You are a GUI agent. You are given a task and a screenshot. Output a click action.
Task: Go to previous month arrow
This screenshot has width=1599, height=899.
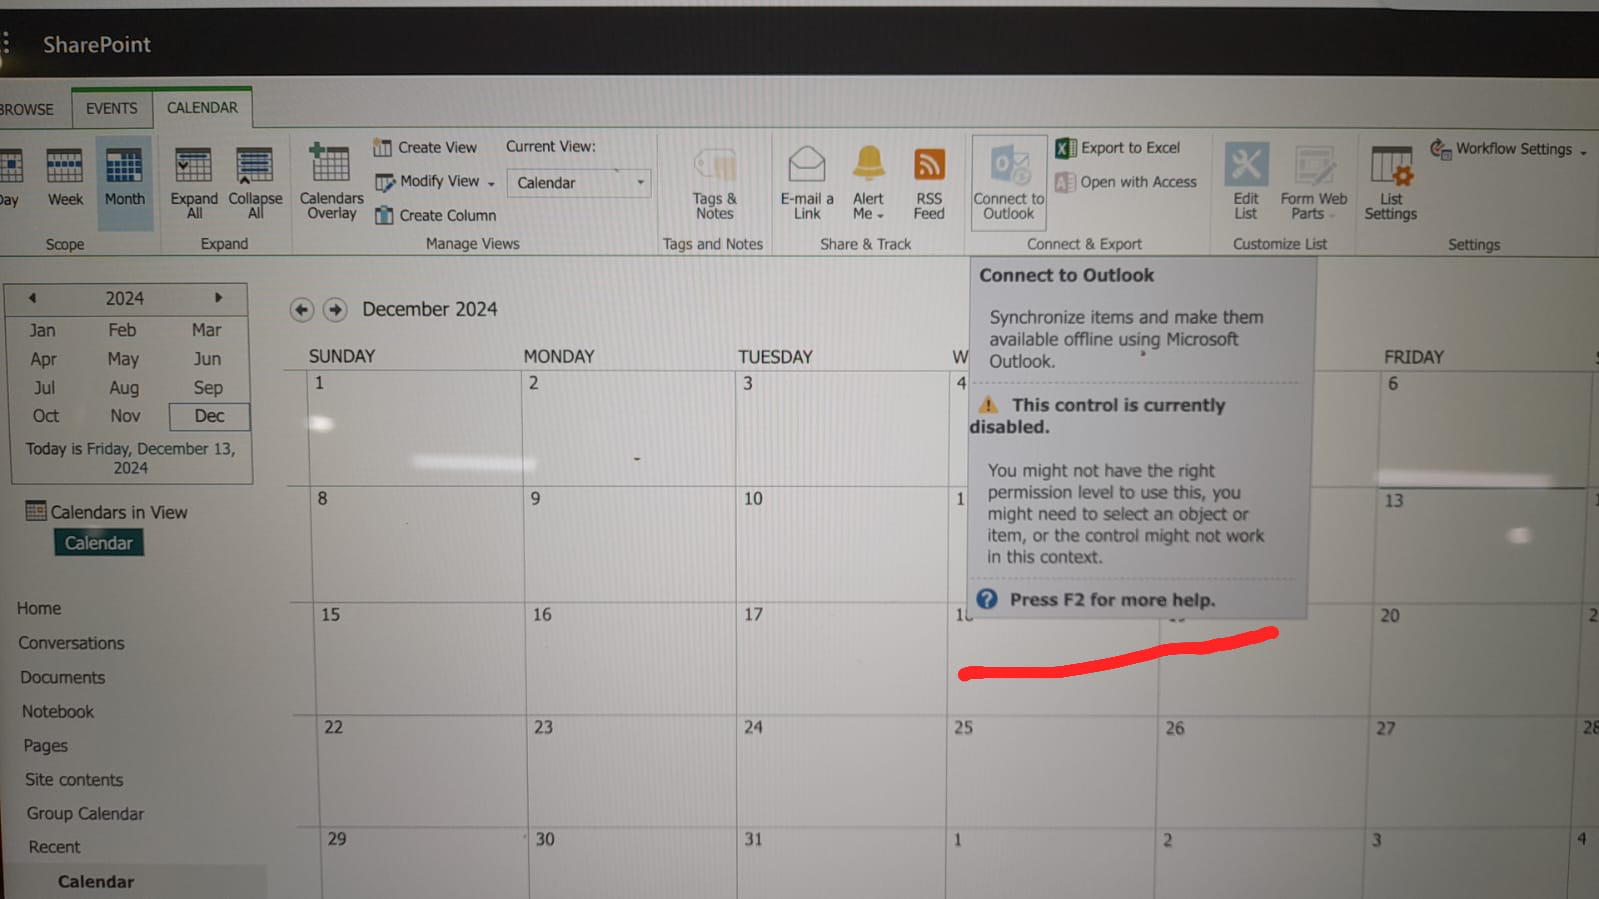click(x=302, y=310)
